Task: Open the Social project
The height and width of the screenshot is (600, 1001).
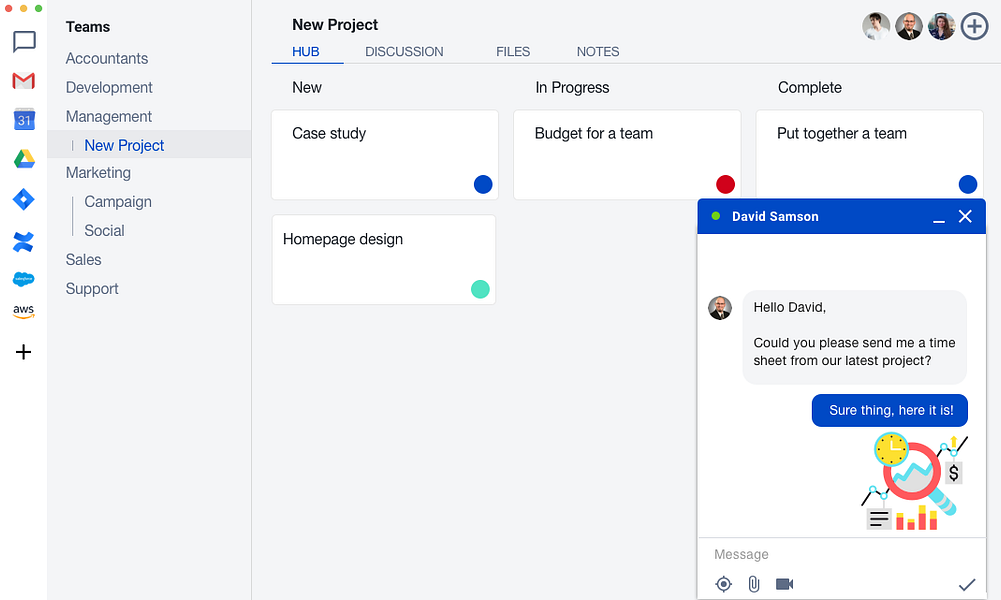Action: click(104, 230)
